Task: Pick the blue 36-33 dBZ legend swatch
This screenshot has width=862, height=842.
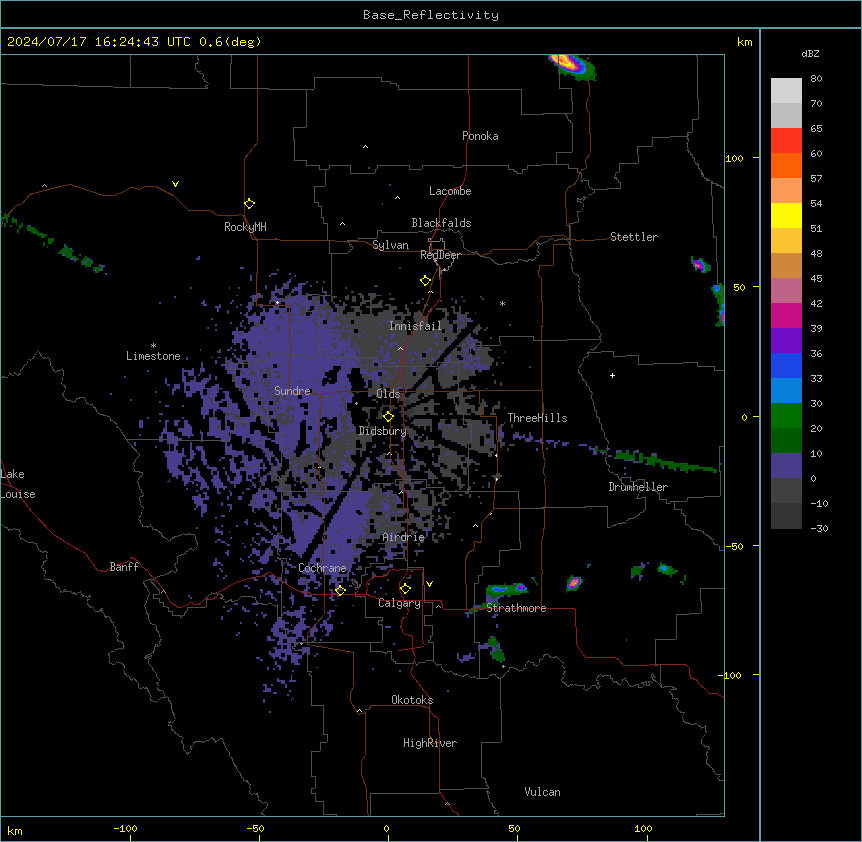Action: point(786,365)
